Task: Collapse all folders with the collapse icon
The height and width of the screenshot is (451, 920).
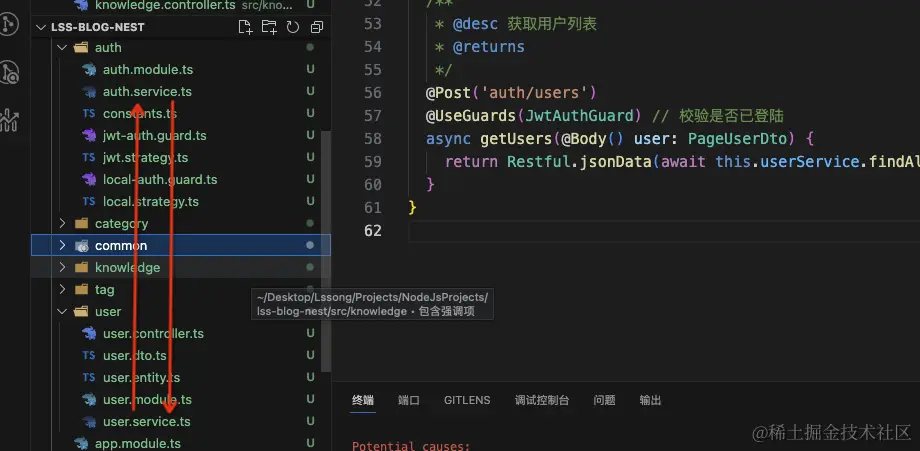Action: click(x=317, y=27)
